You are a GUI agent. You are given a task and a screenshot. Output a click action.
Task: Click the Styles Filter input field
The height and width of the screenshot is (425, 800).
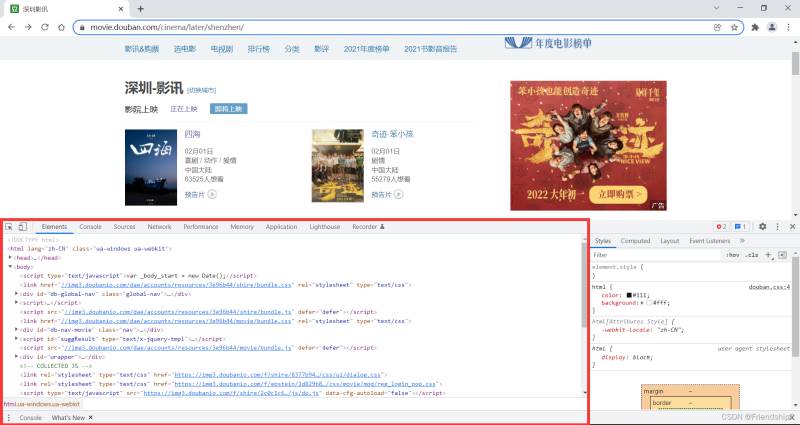(x=656, y=255)
